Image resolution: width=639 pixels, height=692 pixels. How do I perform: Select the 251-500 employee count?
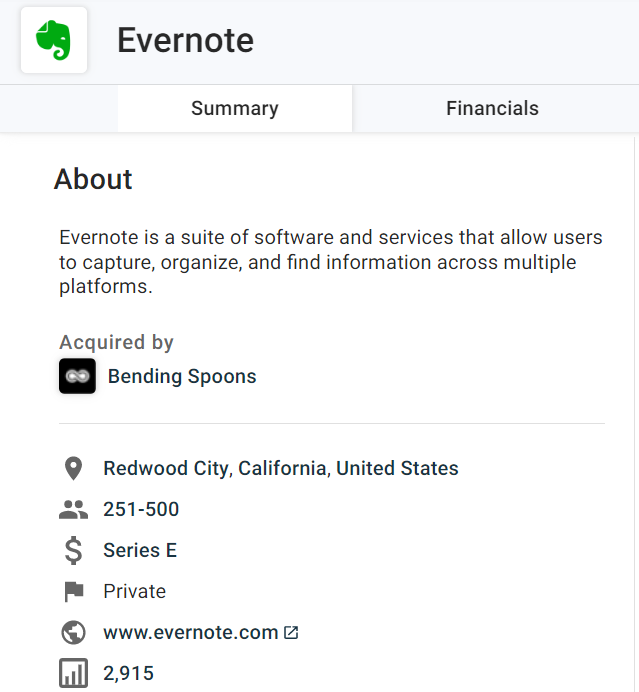tap(141, 509)
